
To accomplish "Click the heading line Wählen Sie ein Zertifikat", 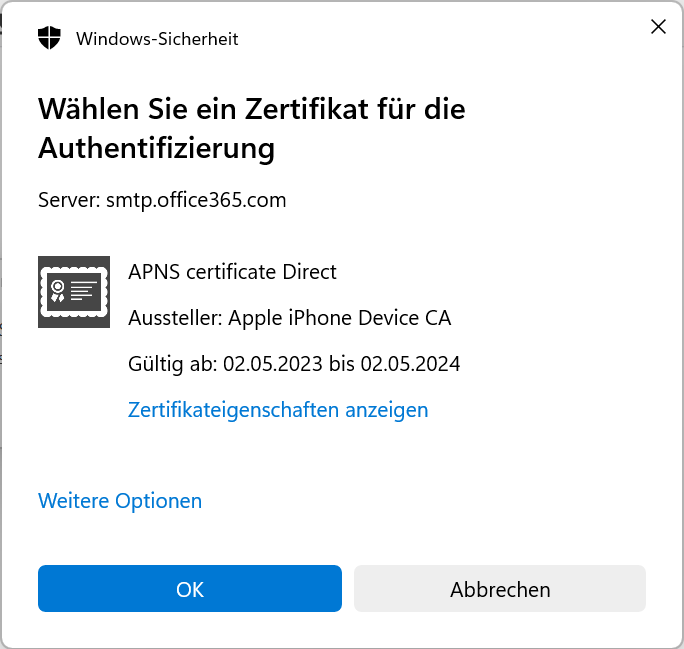I will pyautogui.click(x=252, y=109).
